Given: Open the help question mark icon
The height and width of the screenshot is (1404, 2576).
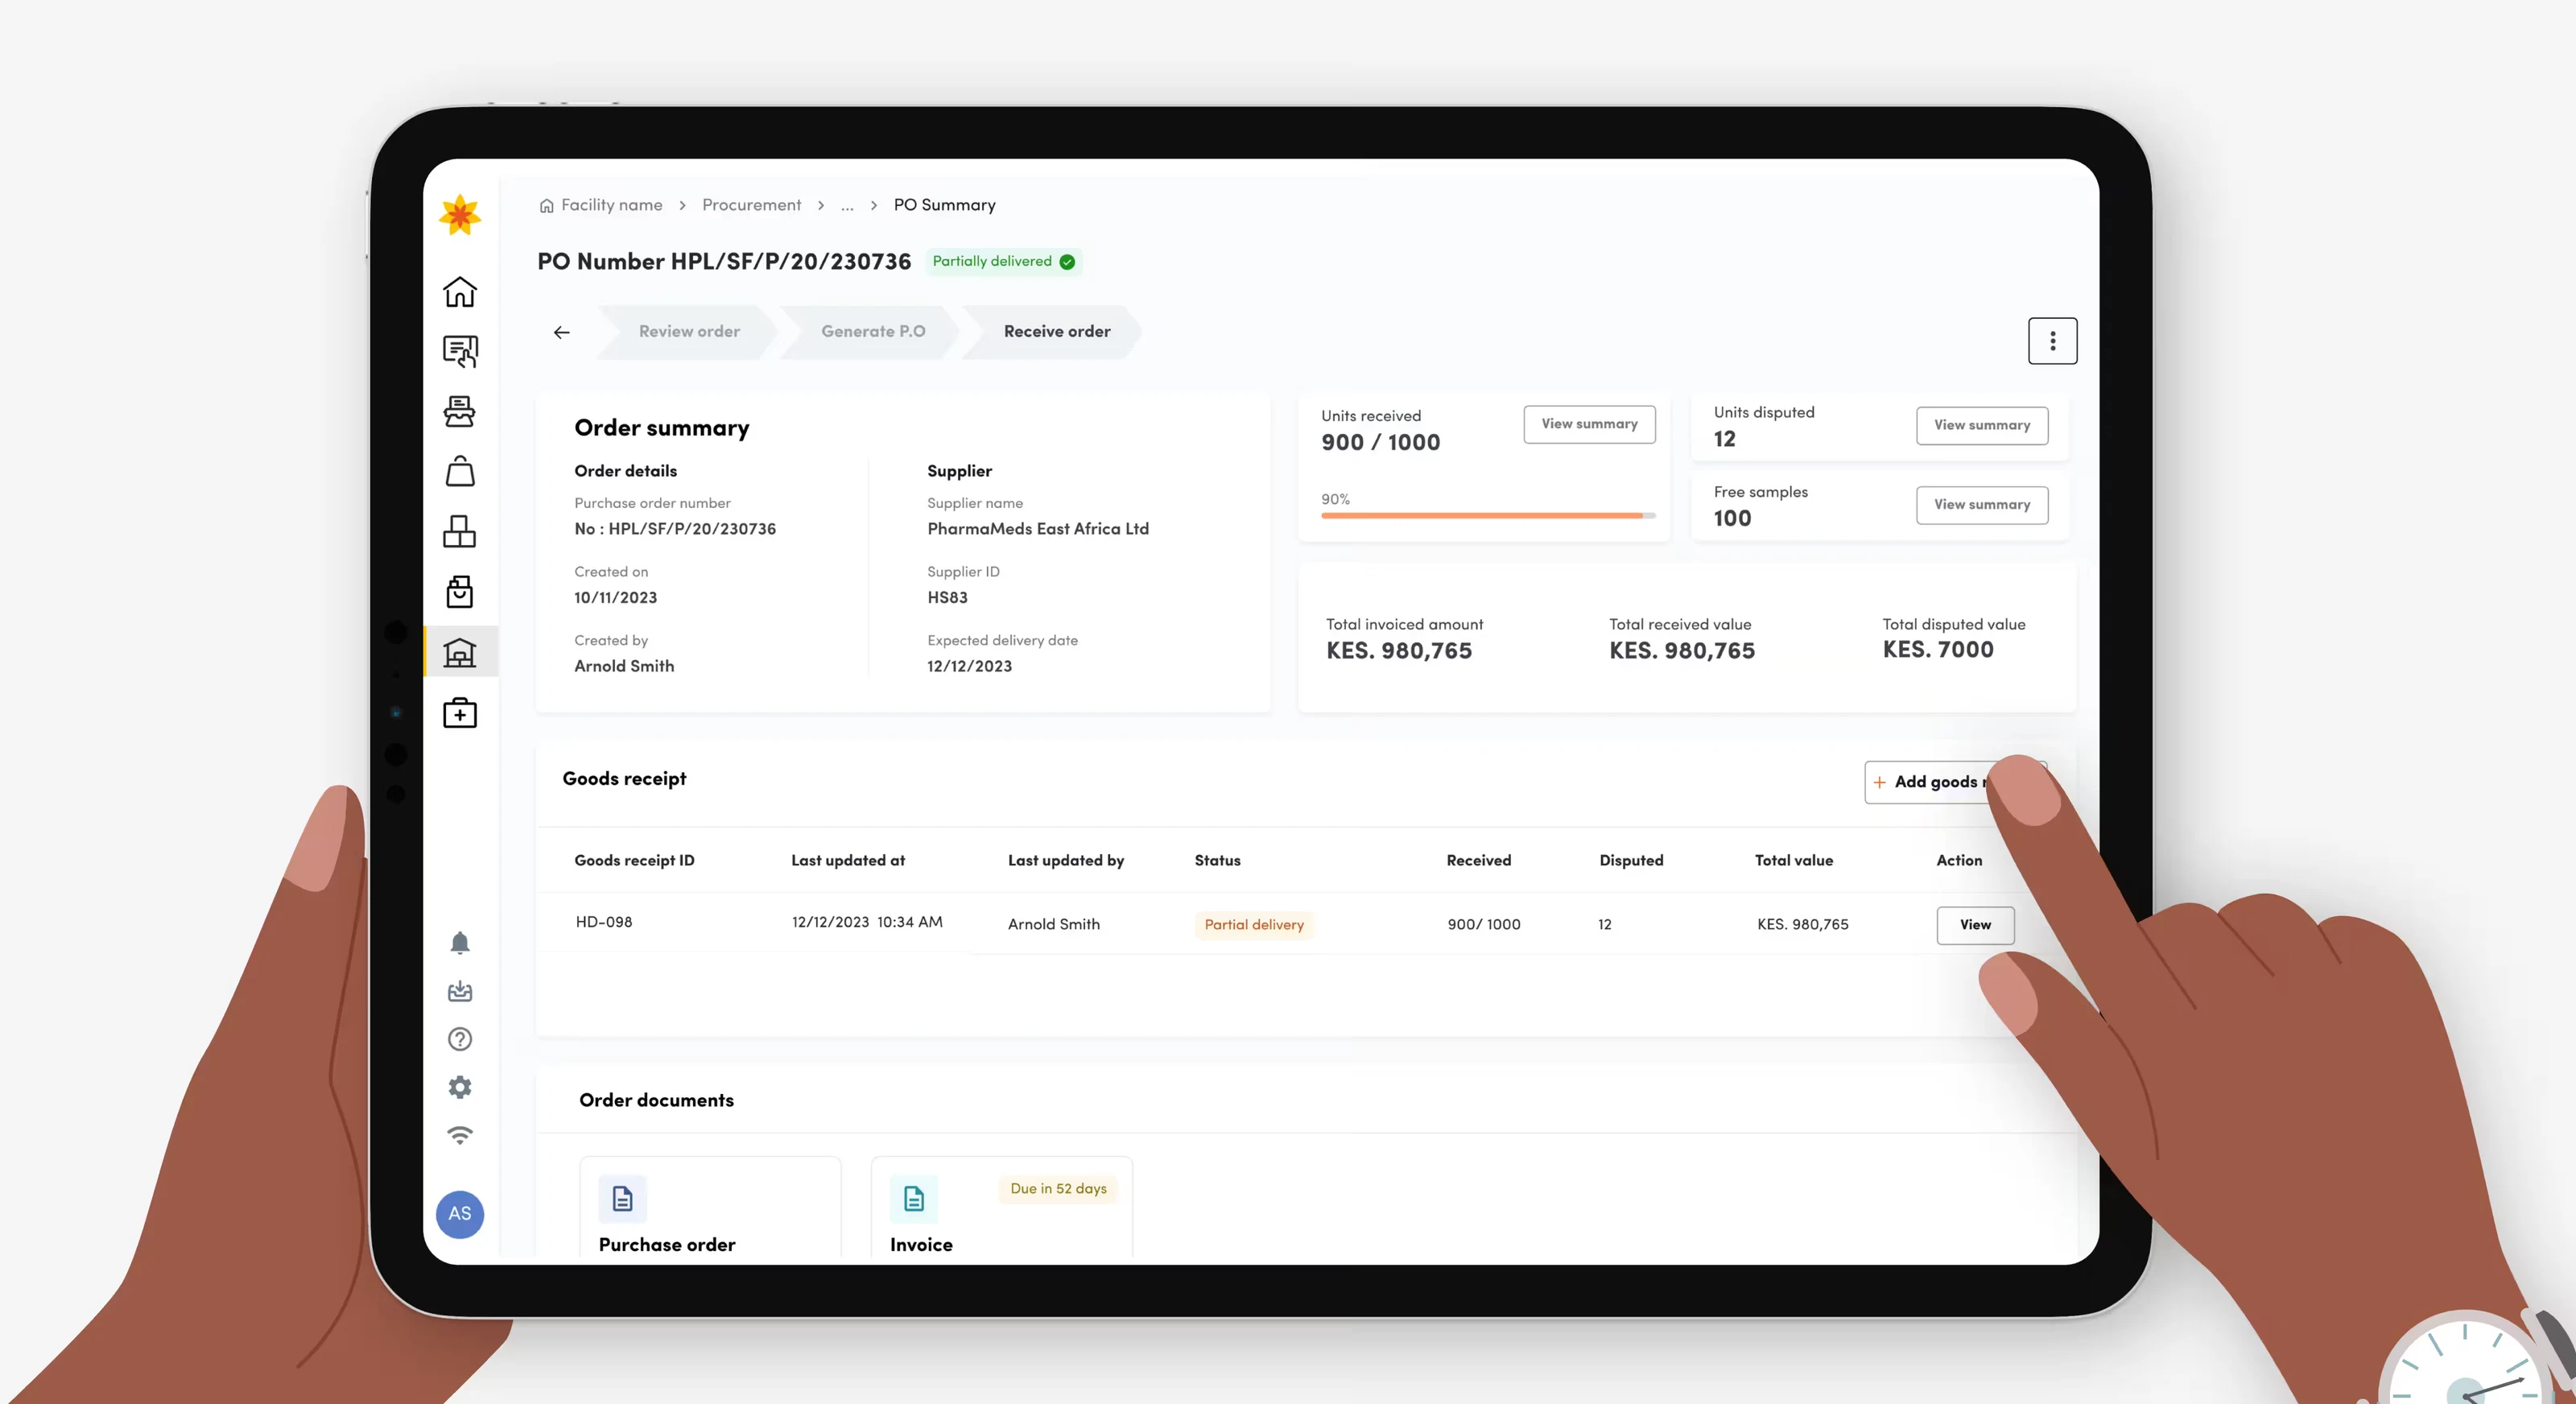Looking at the screenshot, I should (460, 1039).
